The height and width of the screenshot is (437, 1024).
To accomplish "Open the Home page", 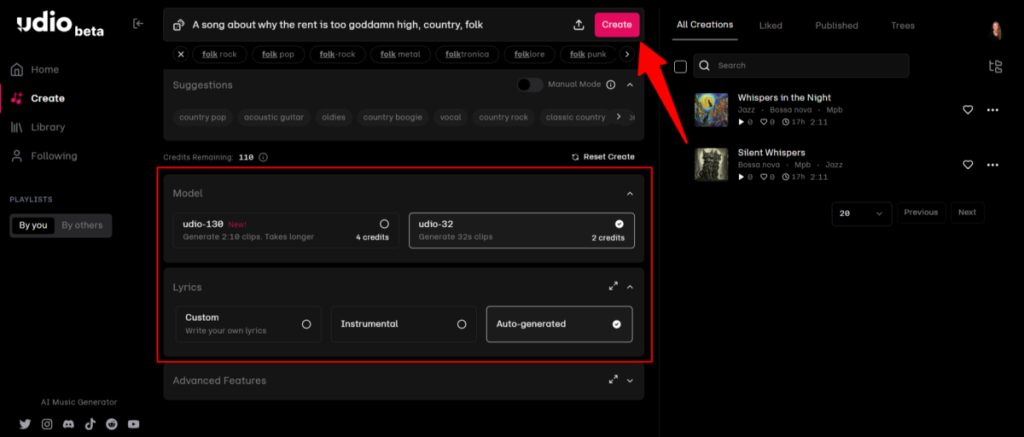I will point(35,69).
